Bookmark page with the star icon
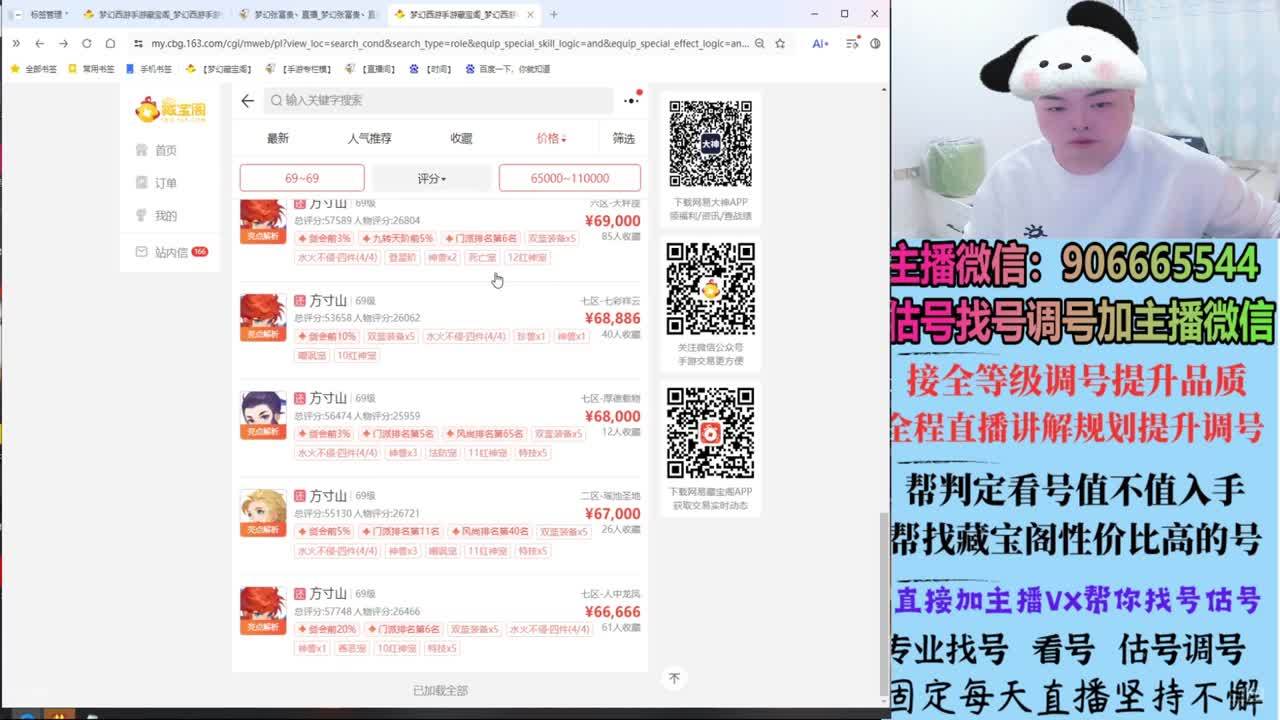The image size is (1280, 720). pyautogui.click(x=780, y=43)
